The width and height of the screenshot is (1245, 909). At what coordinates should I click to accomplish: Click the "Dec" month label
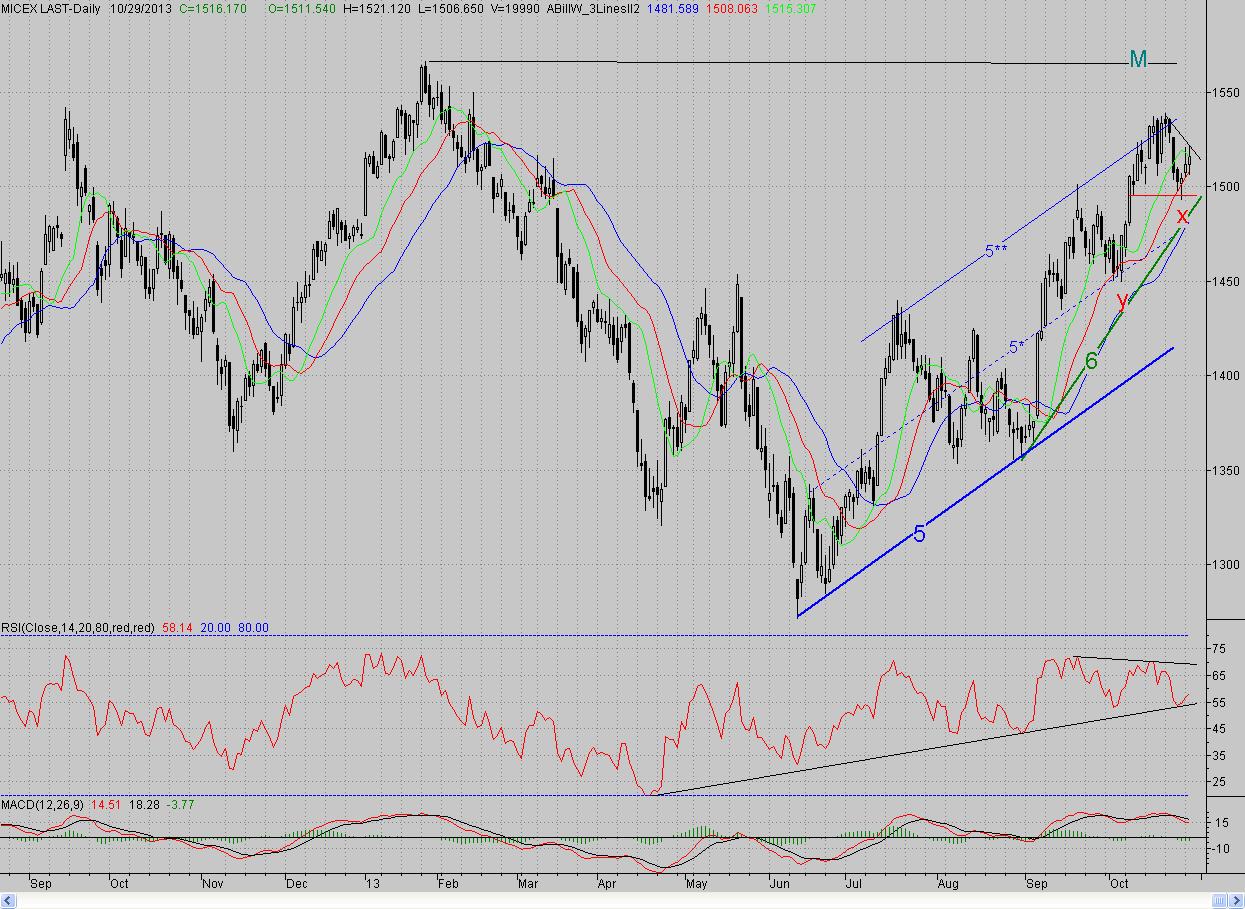point(295,884)
